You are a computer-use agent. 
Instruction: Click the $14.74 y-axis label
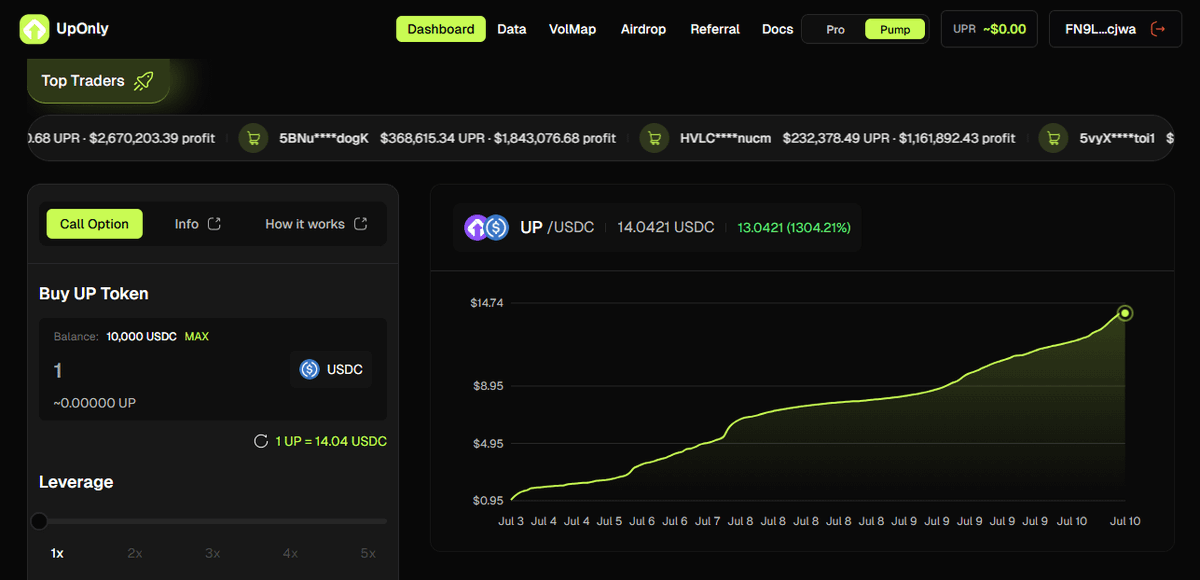pos(487,303)
